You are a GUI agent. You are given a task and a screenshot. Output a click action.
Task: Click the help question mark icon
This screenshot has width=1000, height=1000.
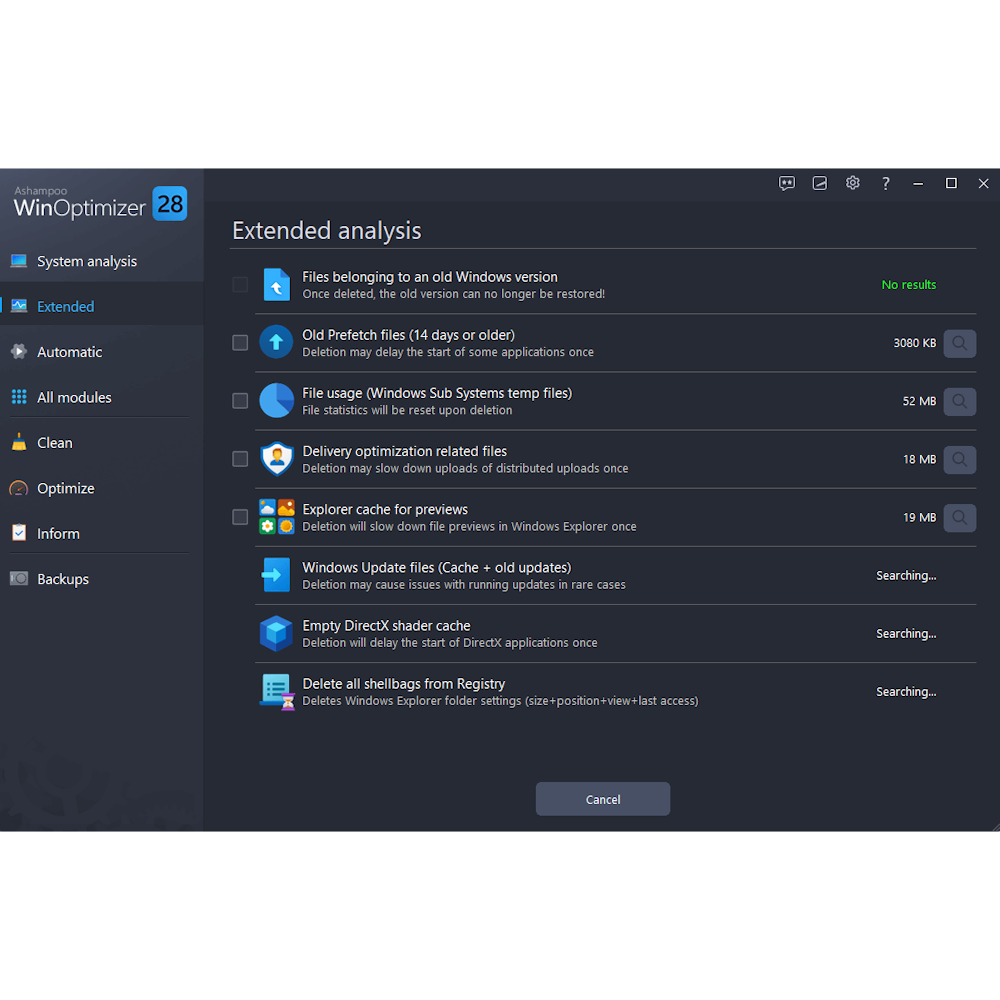(x=886, y=183)
